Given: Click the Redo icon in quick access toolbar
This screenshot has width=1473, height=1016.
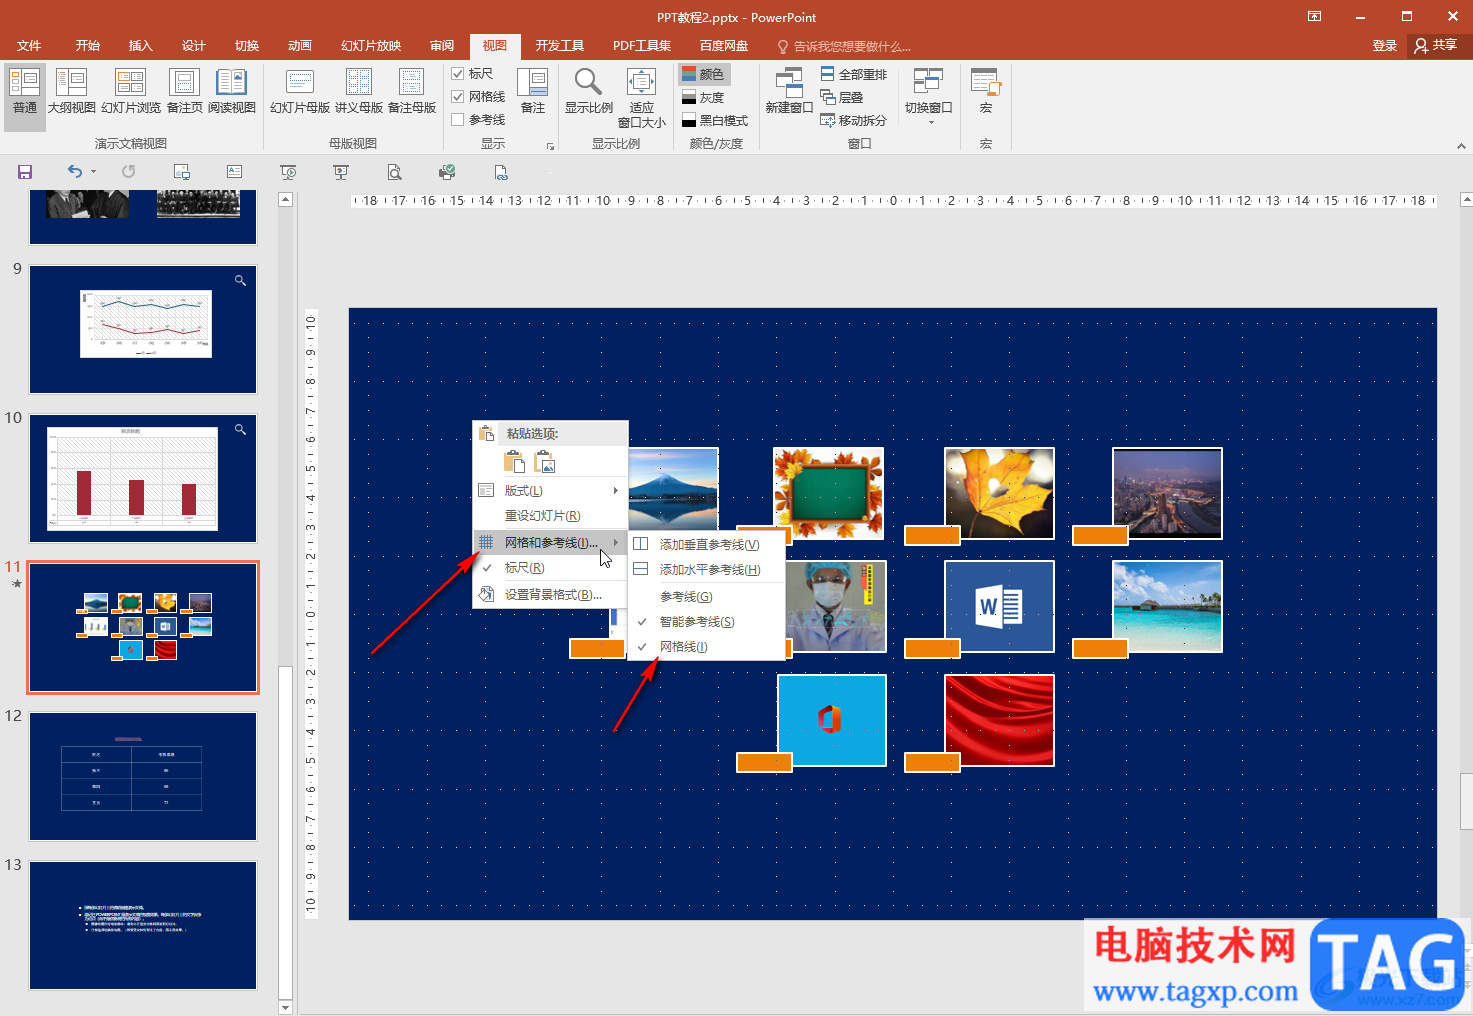Looking at the screenshot, I should (129, 172).
